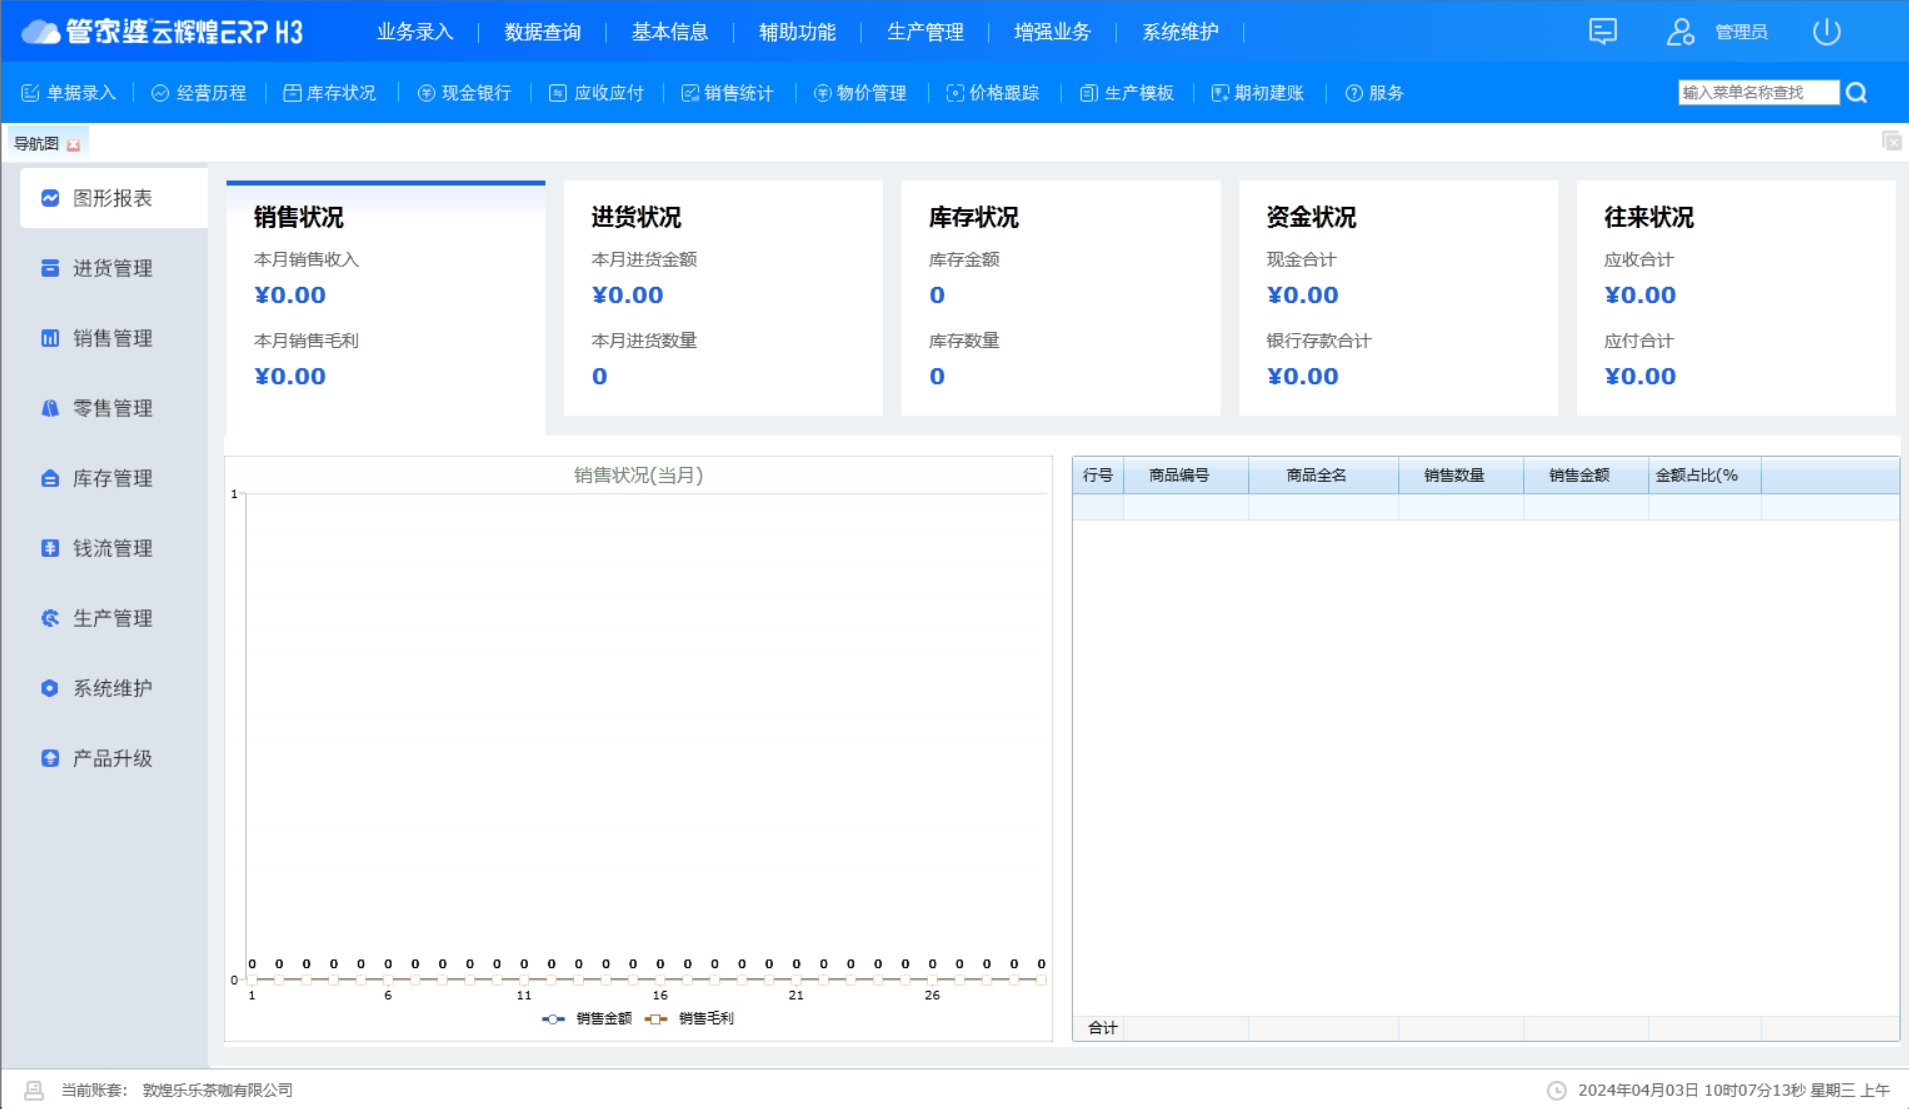Screen dimensions: 1909x1109
Task: Click the 销售管理 sidebar icon
Action: (50, 338)
